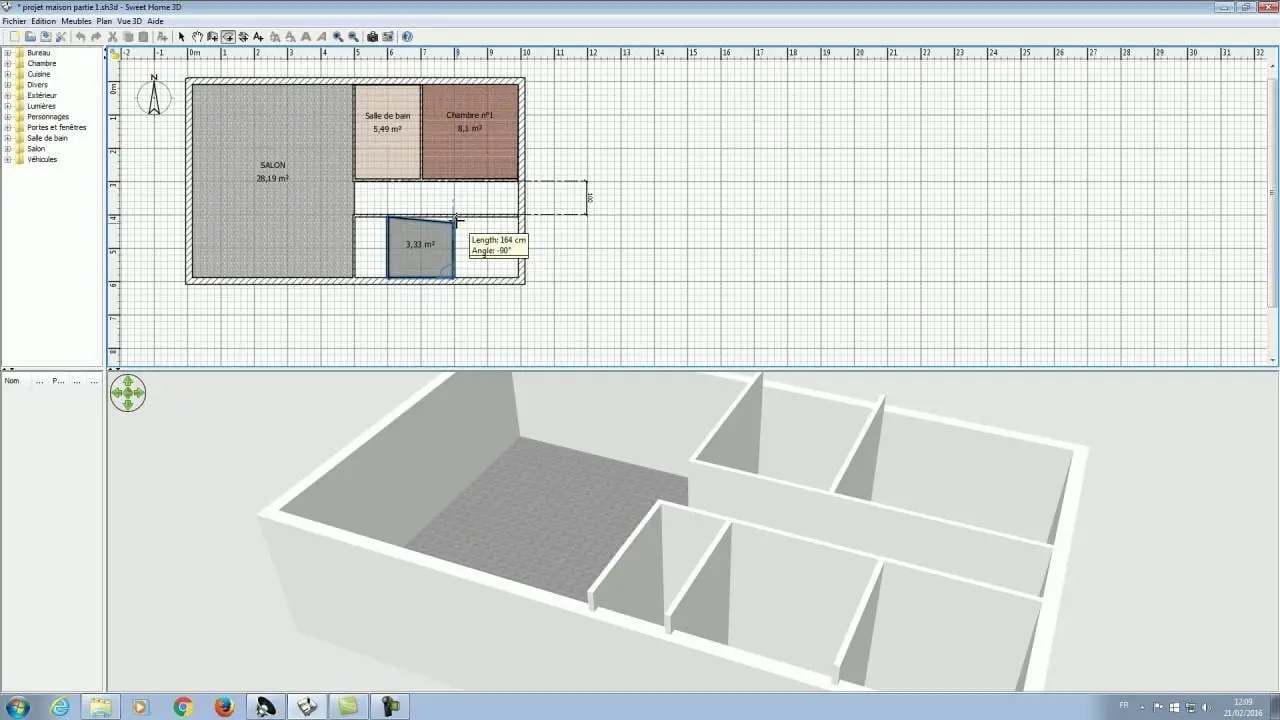The height and width of the screenshot is (720, 1280).
Task: Launch Firefox from the taskbar
Action: pos(224,707)
